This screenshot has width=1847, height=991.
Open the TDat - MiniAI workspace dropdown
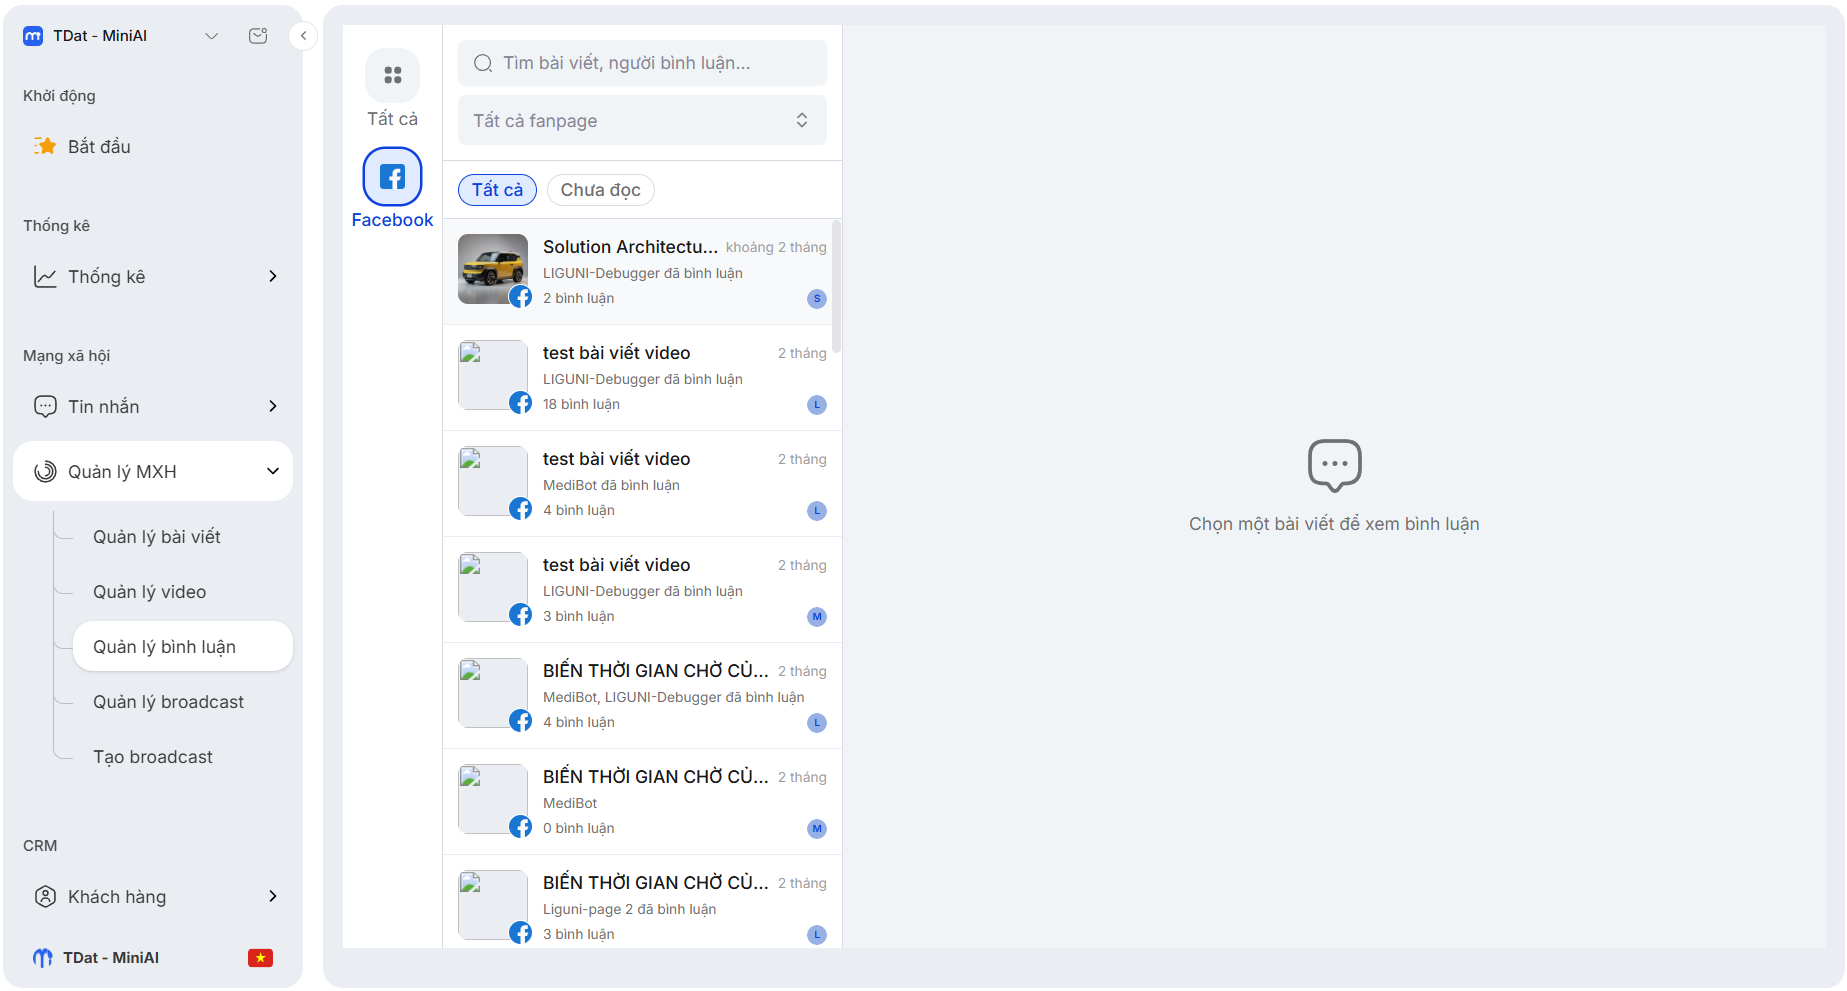click(211, 36)
